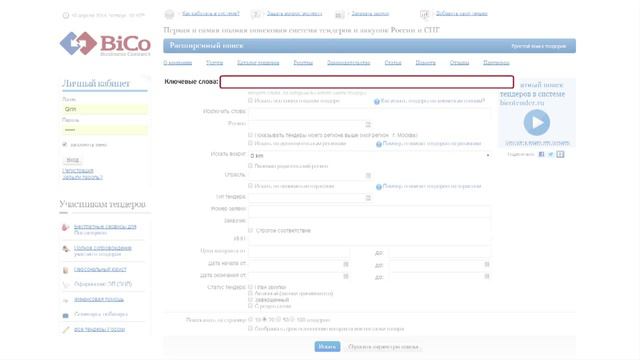The height and width of the screenshot is (360, 640).
Task: Open the Партнерам navigation link
Action: [496, 62]
